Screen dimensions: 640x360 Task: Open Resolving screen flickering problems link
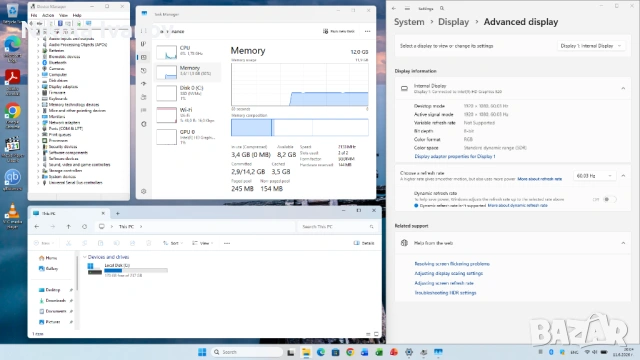click(x=452, y=264)
